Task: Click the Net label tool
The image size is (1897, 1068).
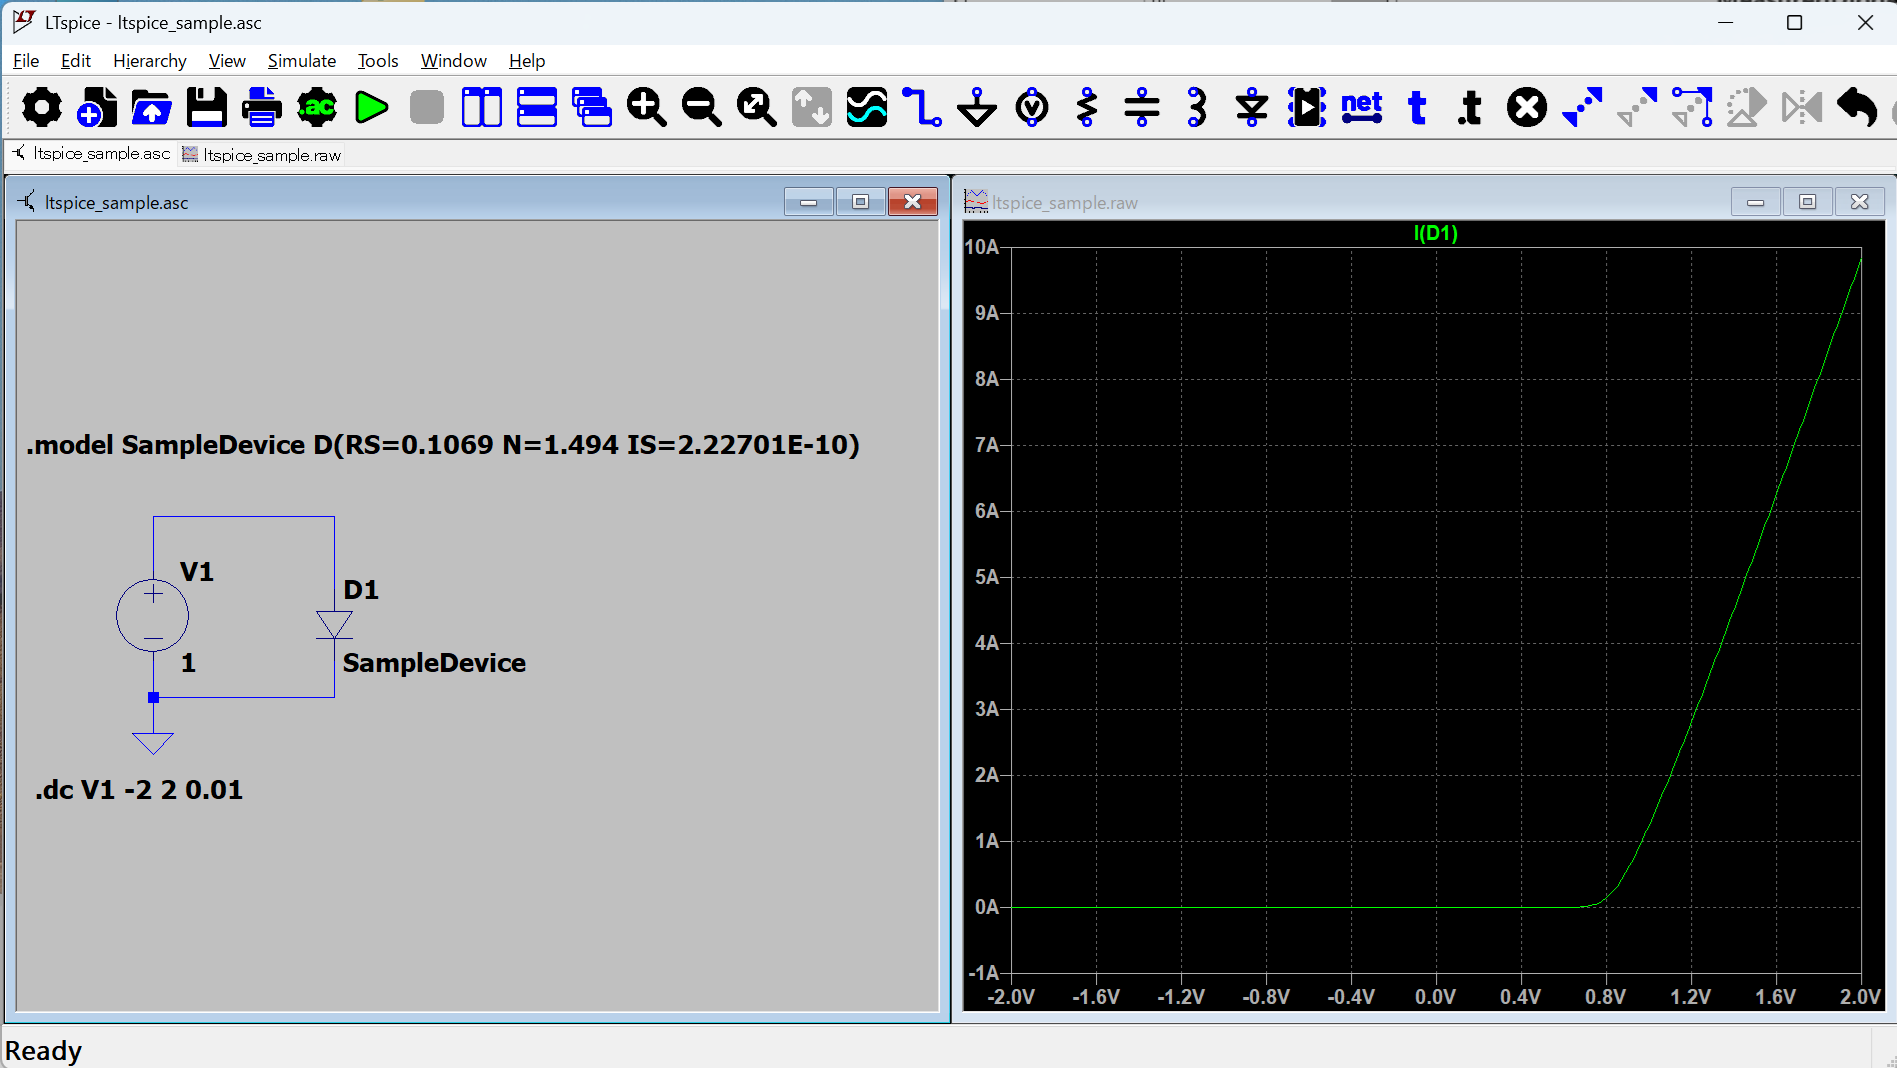Action: tap(1361, 108)
